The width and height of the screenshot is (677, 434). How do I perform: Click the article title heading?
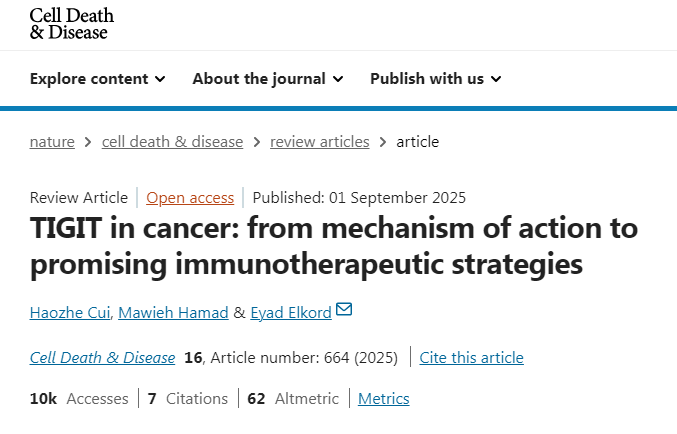[334, 246]
